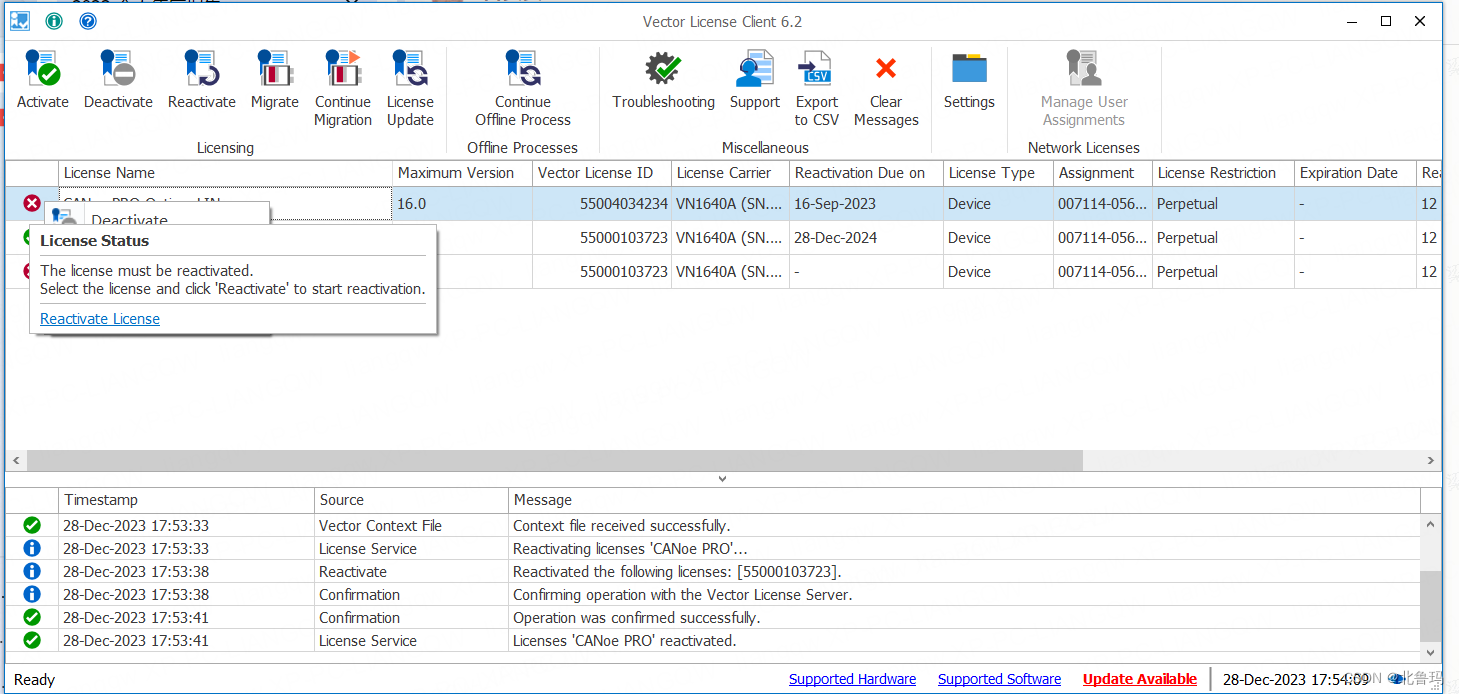Click the Activate license icon
The image size is (1459, 694).
pyautogui.click(x=42, y=78)
